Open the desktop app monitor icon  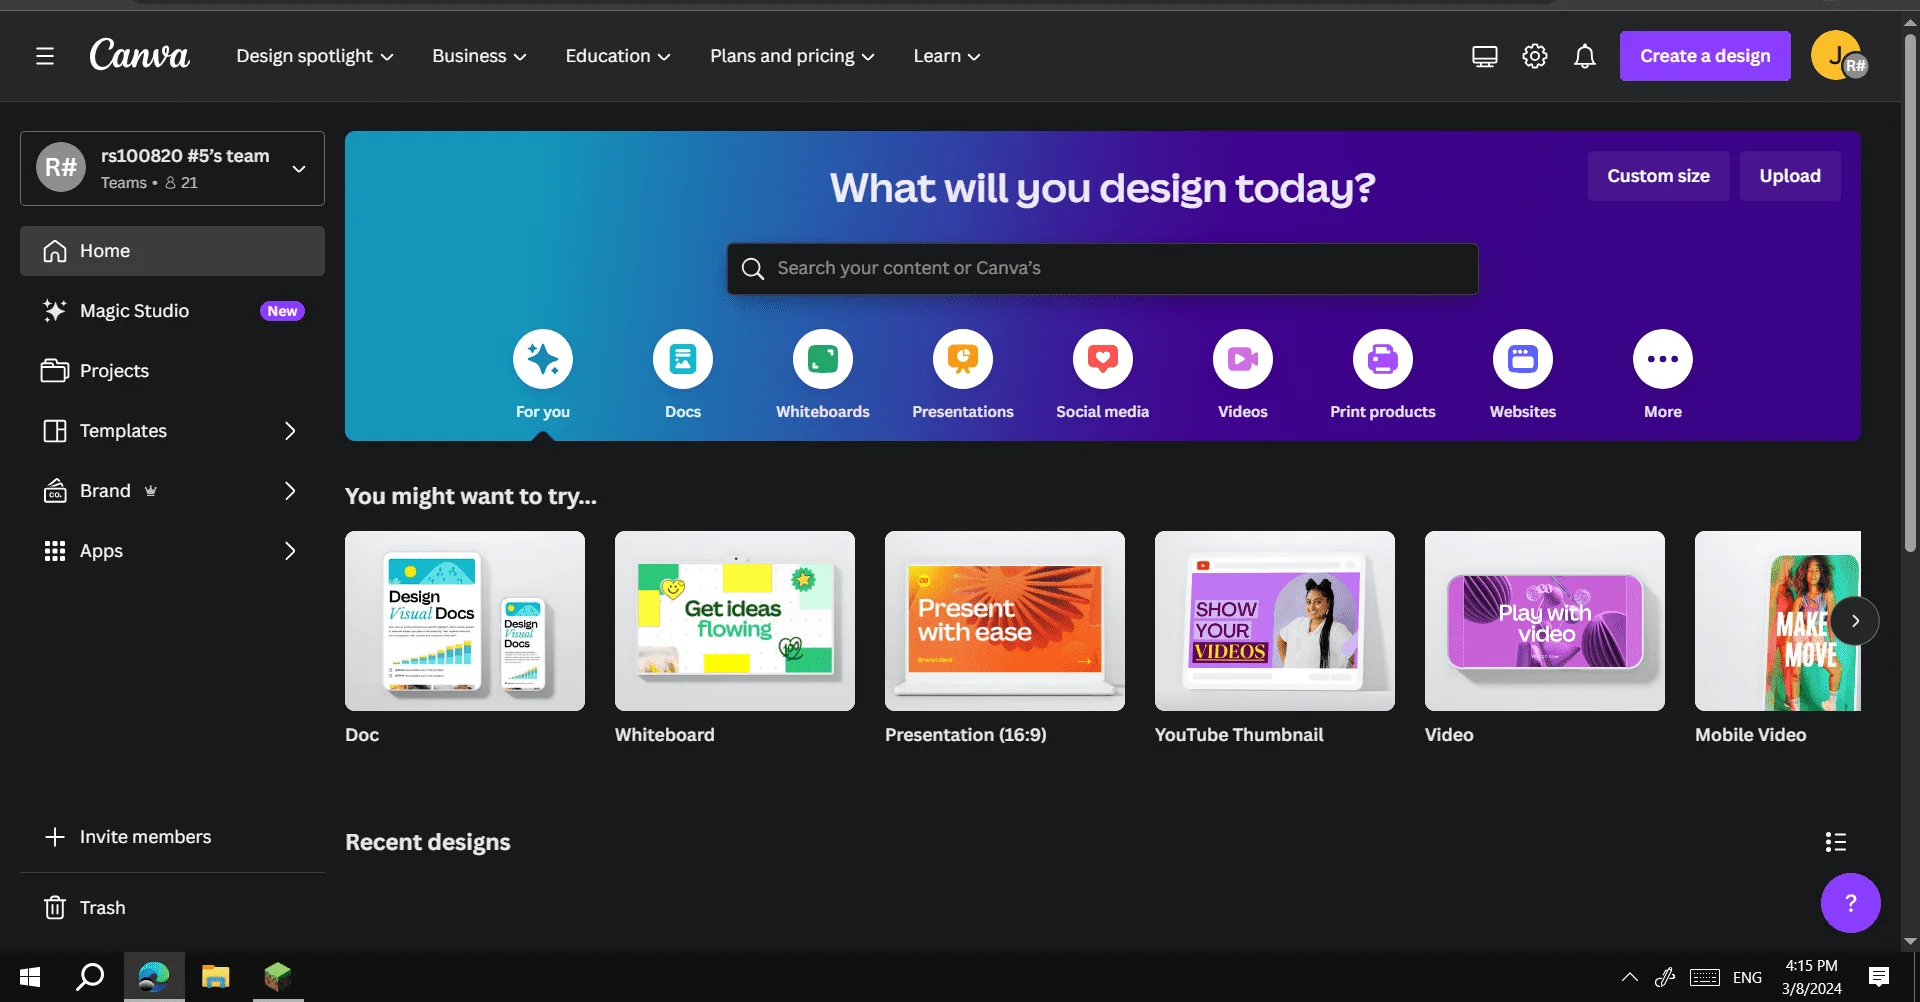click(x=1485, y=56)
